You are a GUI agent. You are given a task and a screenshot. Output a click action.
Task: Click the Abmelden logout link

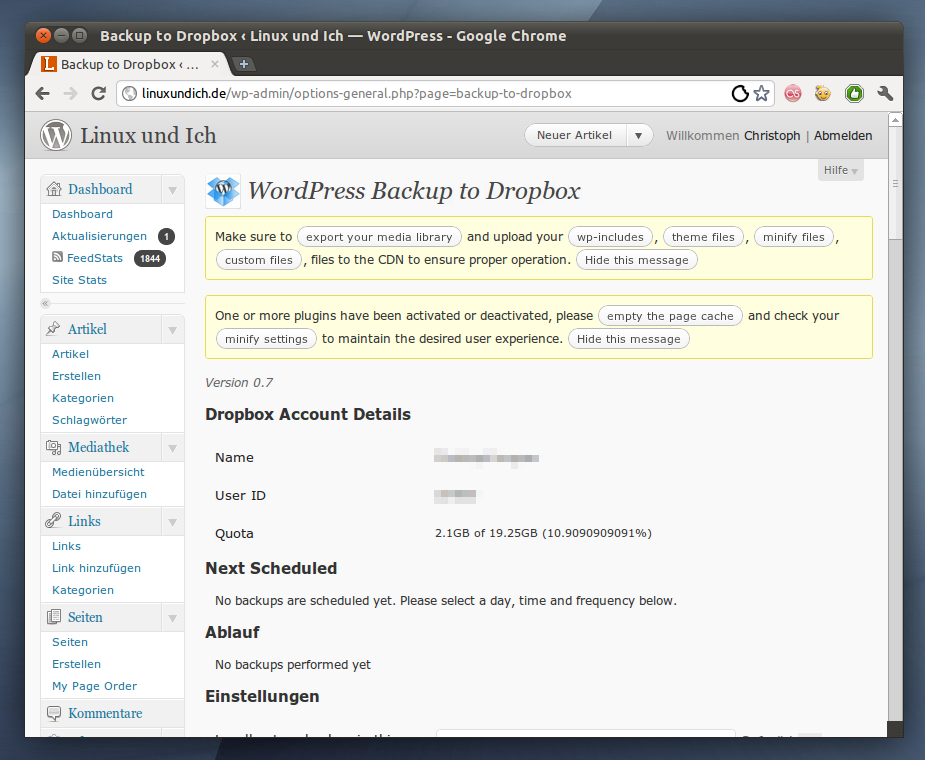pos(842,136)
